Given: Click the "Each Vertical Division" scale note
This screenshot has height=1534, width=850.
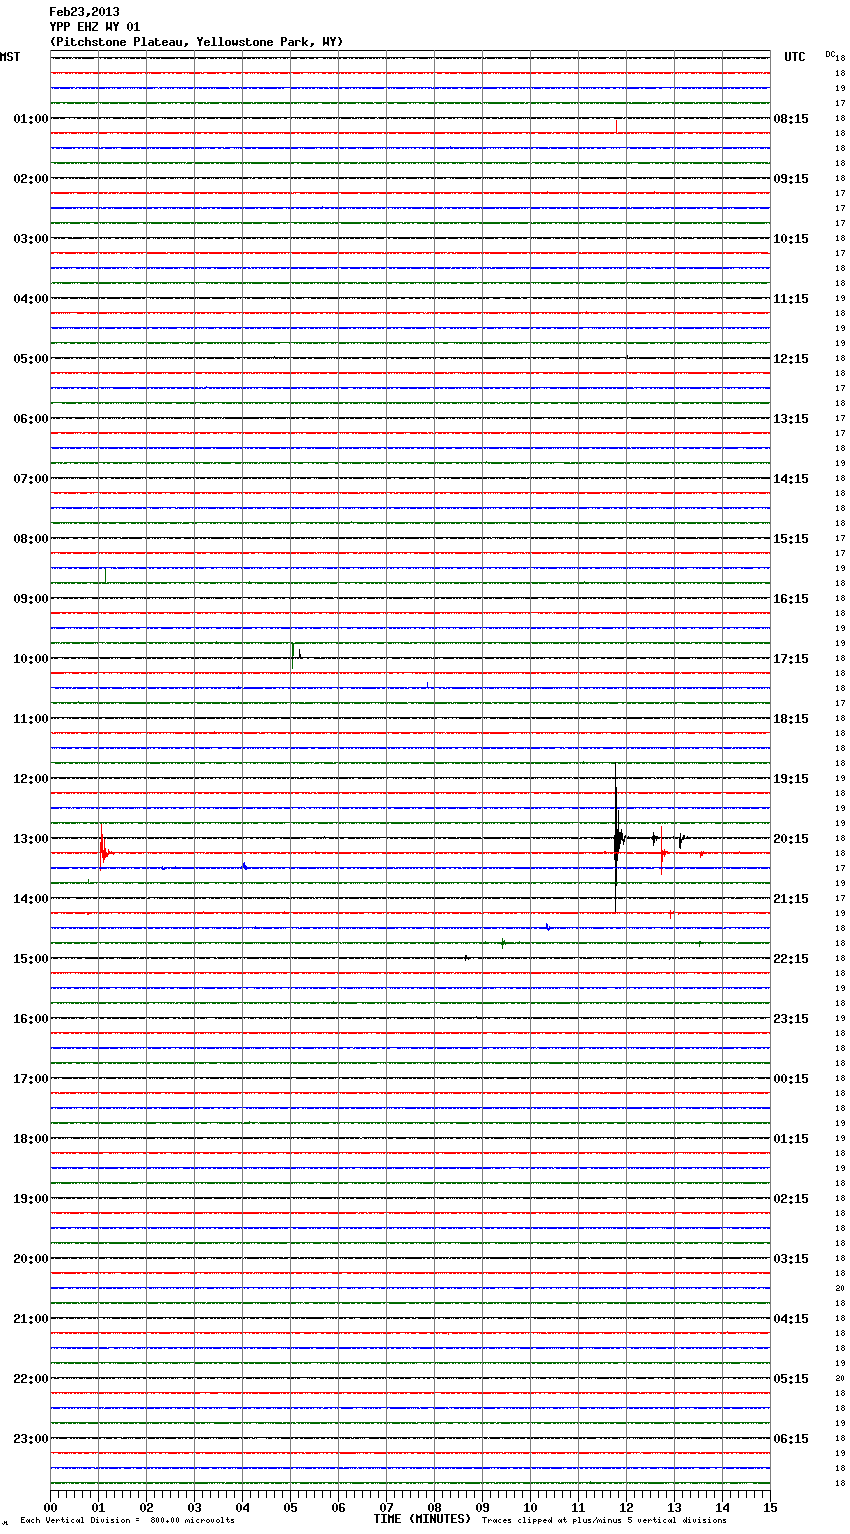Looking at the screenshot, I should (x=127, y=1520).
